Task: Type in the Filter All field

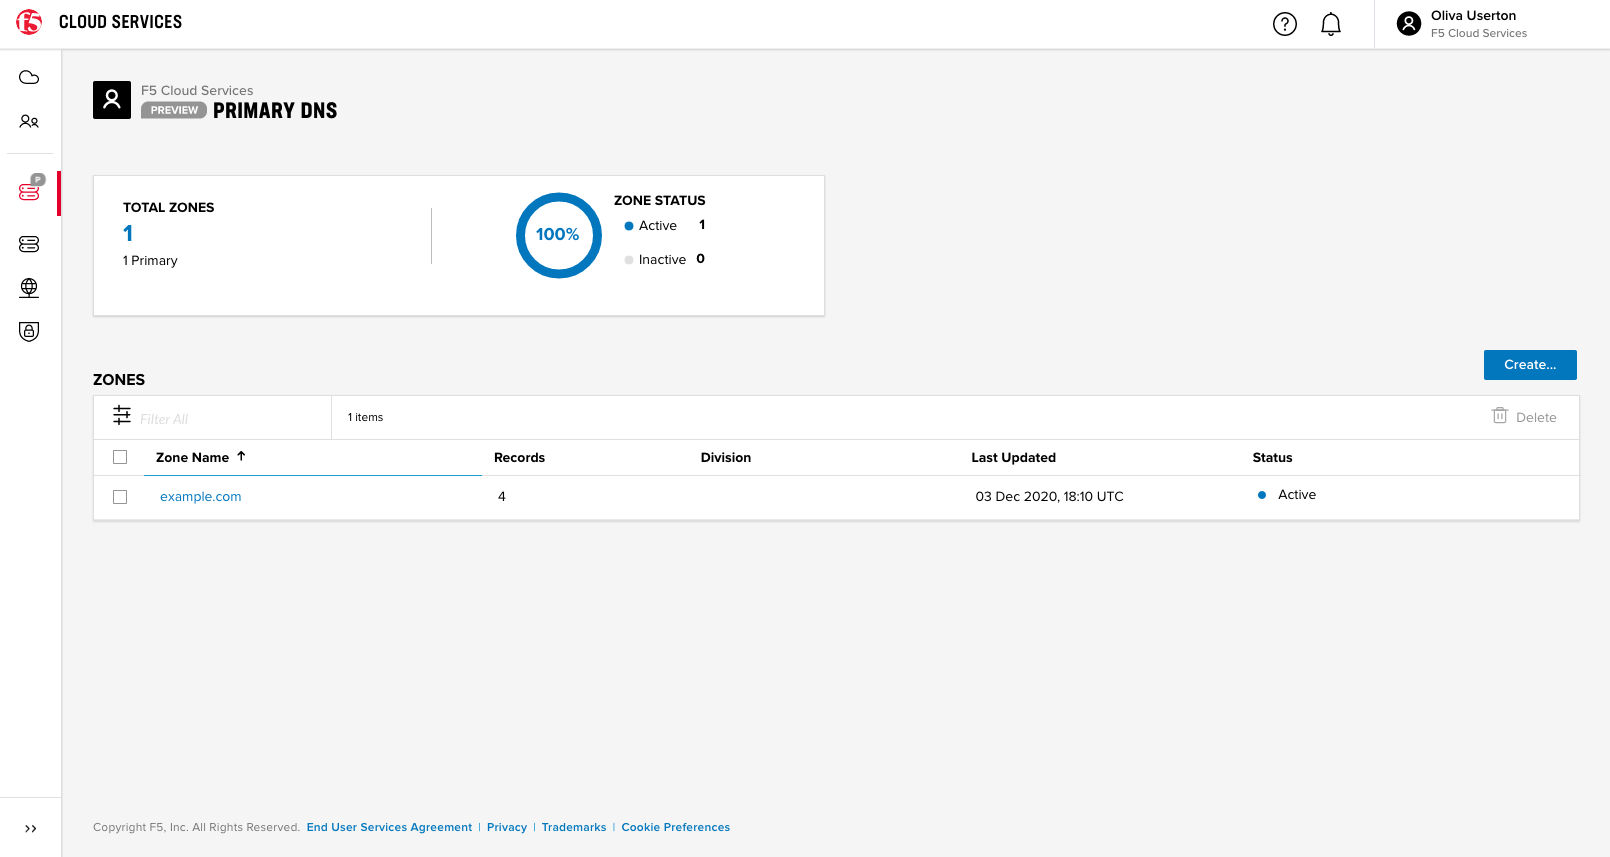Action: tap(230, 419)
